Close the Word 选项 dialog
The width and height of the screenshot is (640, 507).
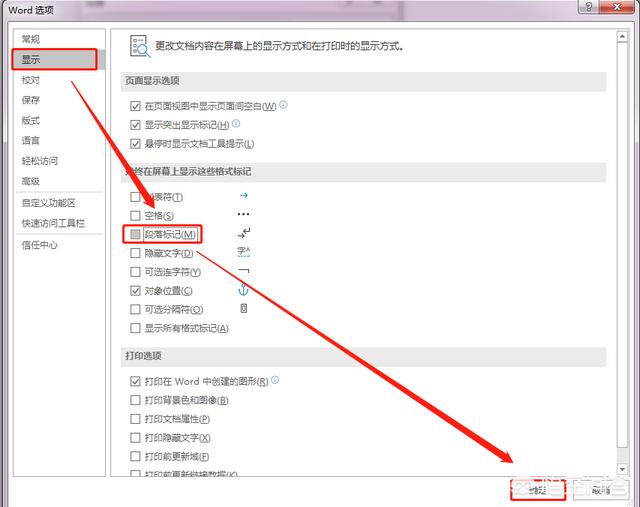[618, 7]
